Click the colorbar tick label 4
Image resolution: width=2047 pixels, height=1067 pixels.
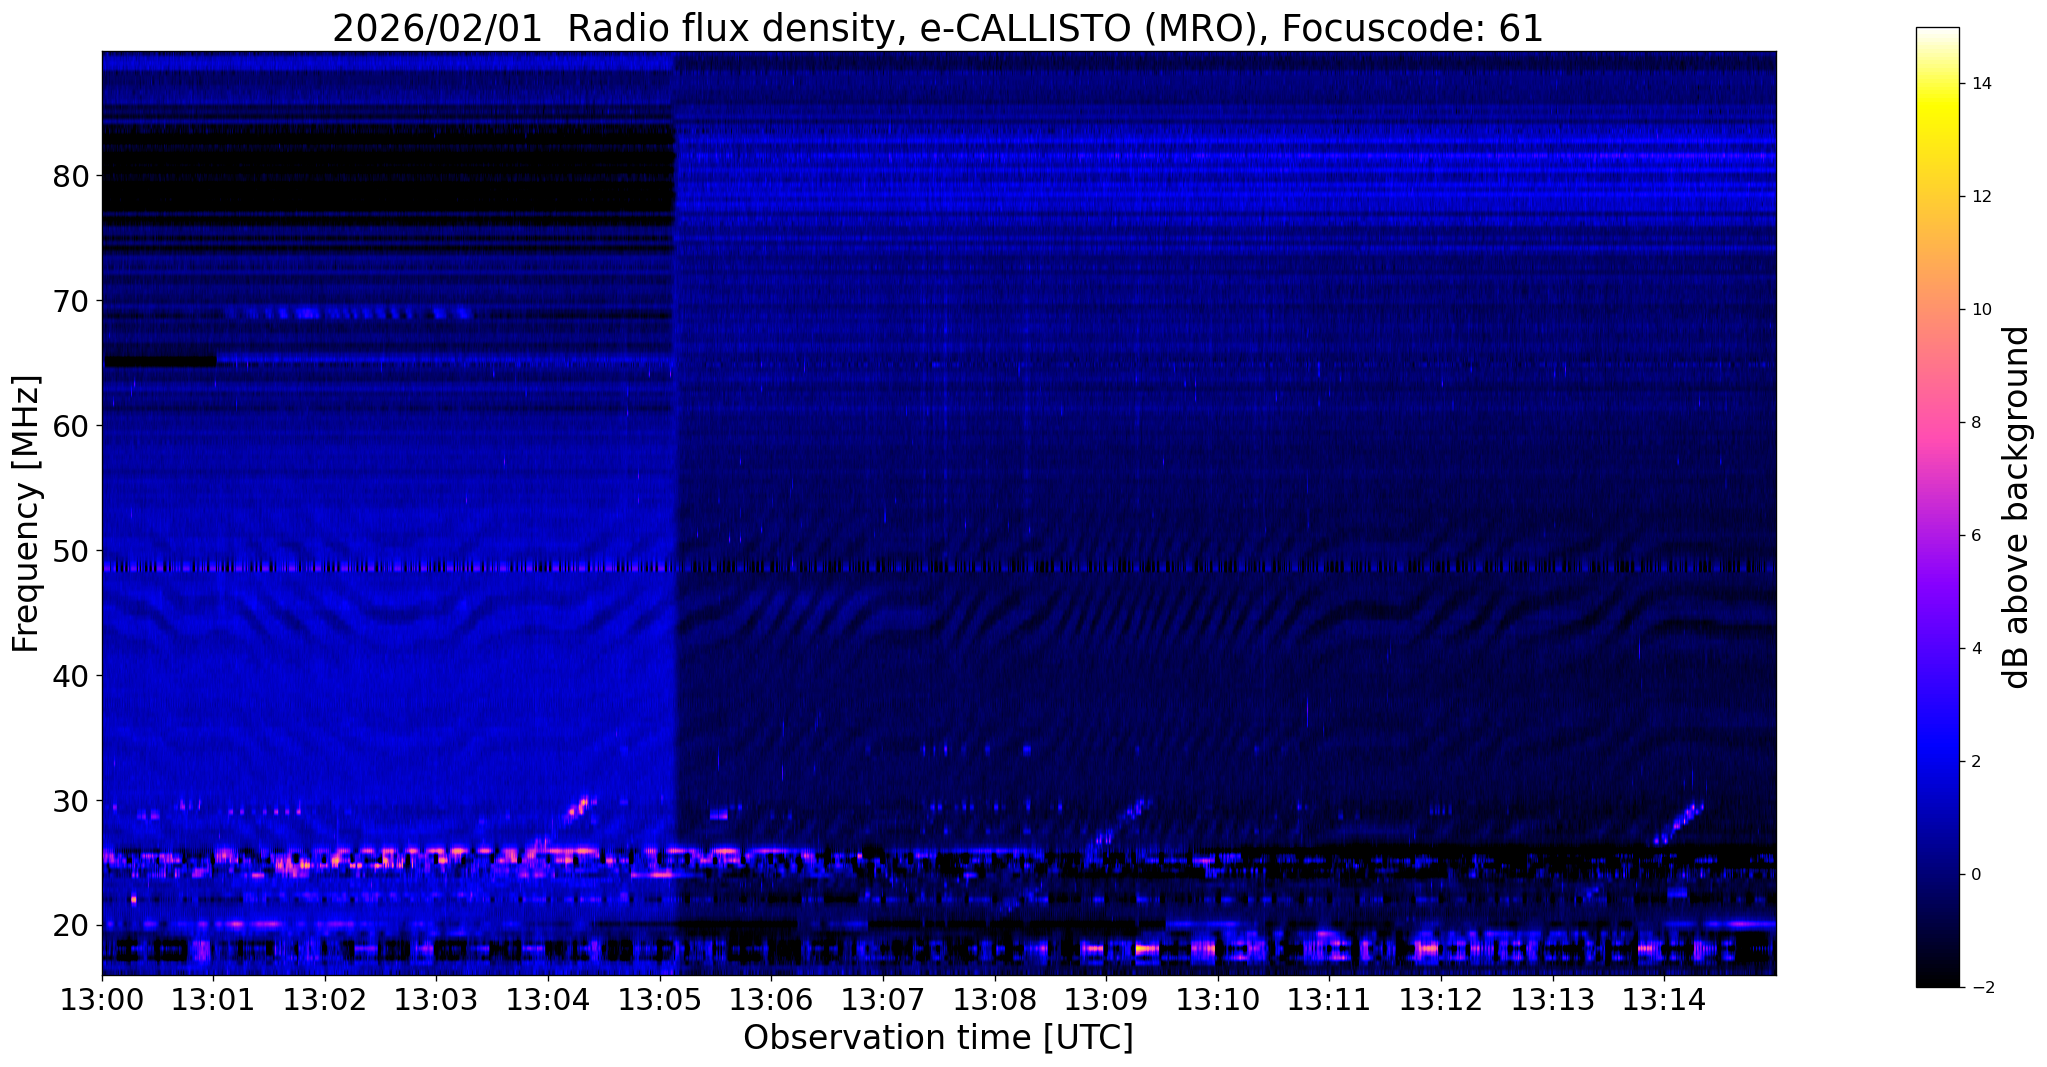(x=1975, y=649)
